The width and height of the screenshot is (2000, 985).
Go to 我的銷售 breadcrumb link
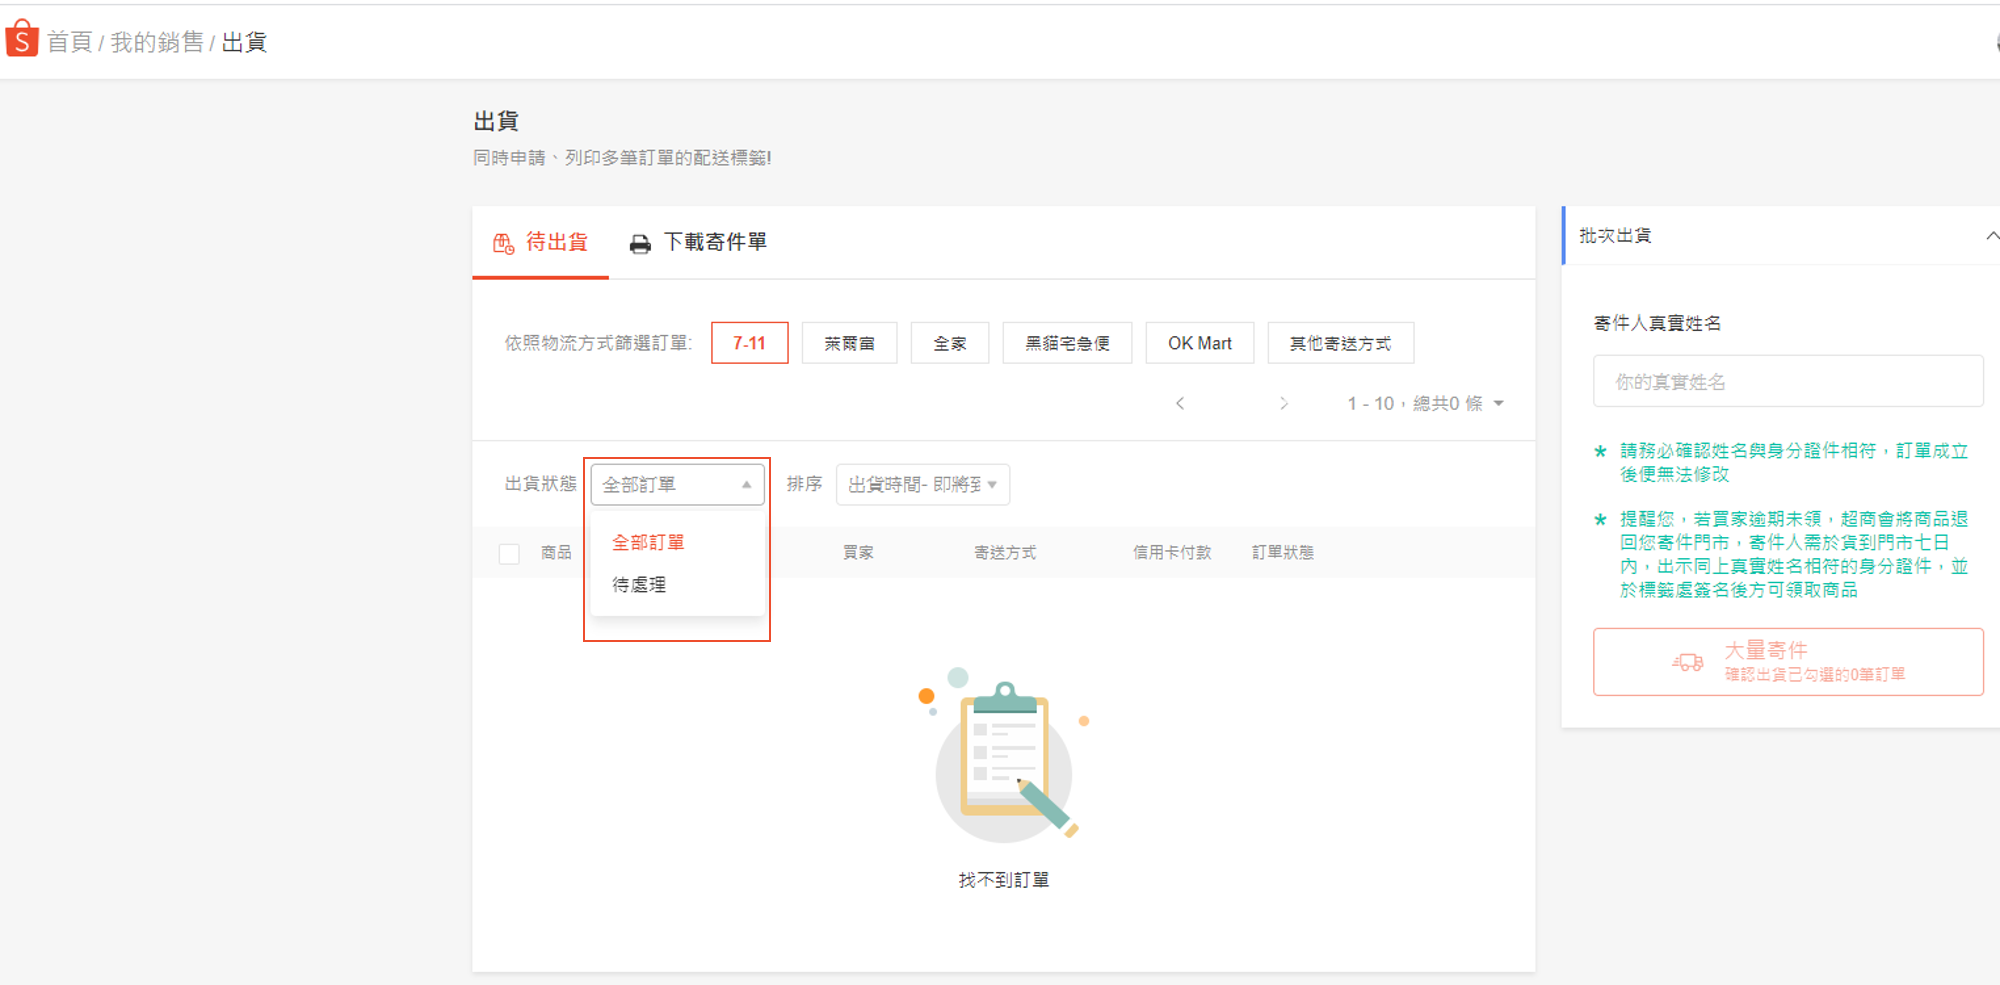[x=157, y=42]
